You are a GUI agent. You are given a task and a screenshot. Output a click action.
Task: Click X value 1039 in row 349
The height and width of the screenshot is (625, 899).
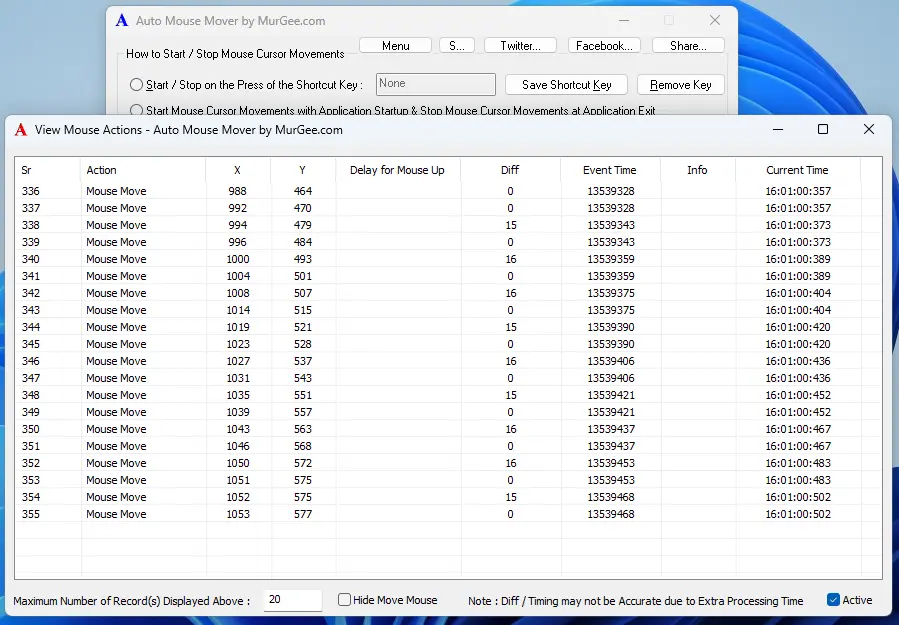point(238,412)
